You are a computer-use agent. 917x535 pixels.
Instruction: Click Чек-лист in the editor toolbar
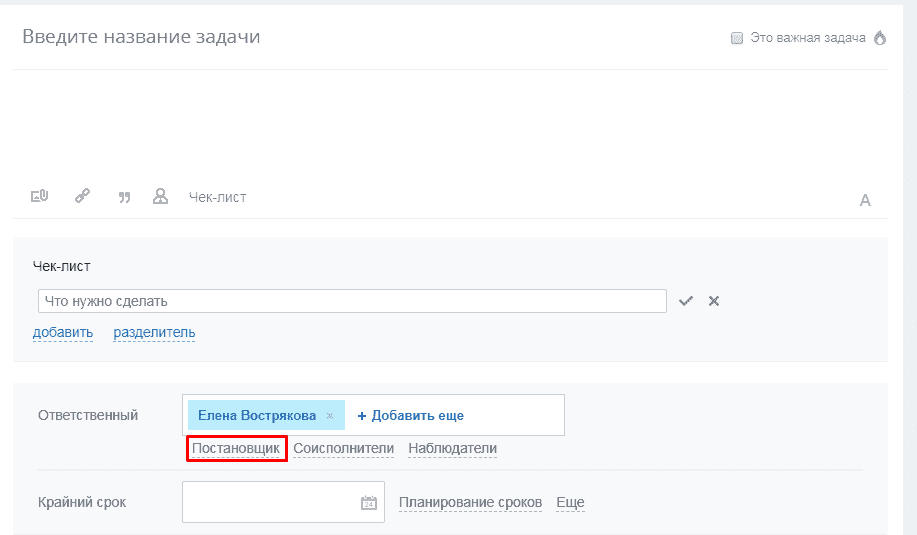click(217, 197)
